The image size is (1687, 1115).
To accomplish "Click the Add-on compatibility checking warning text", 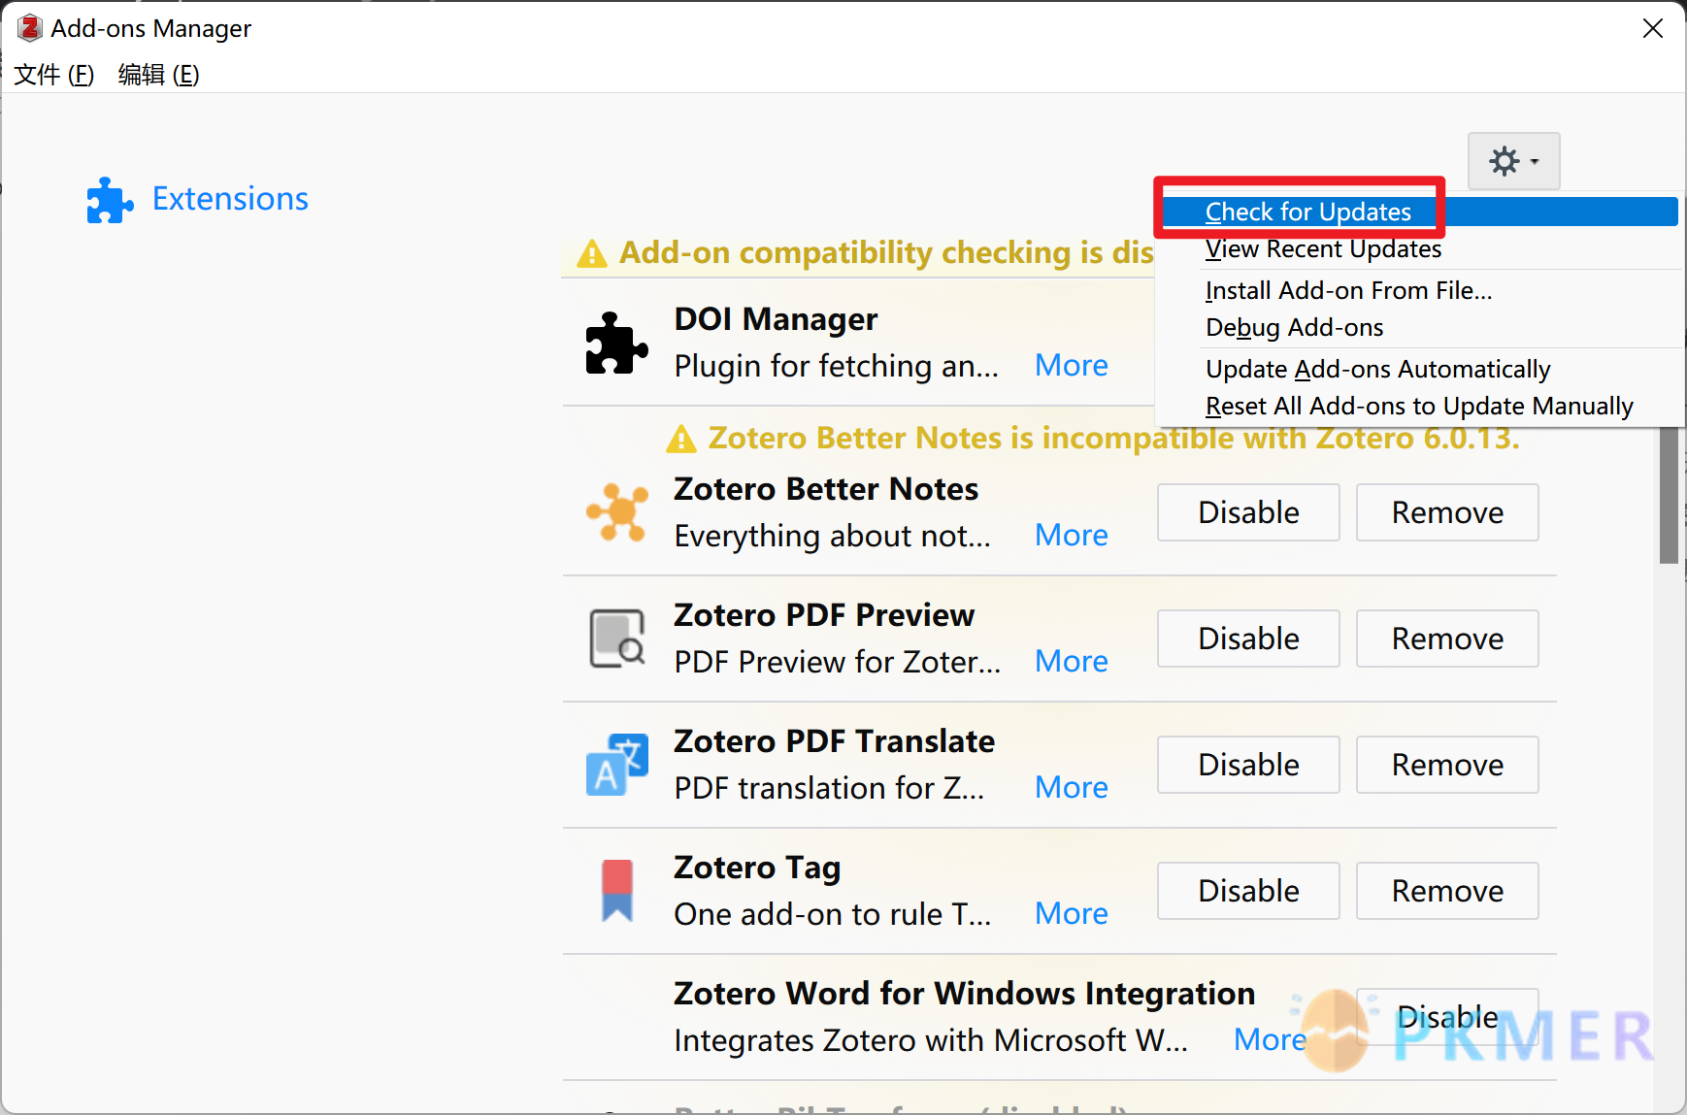I will coord(886,252).
